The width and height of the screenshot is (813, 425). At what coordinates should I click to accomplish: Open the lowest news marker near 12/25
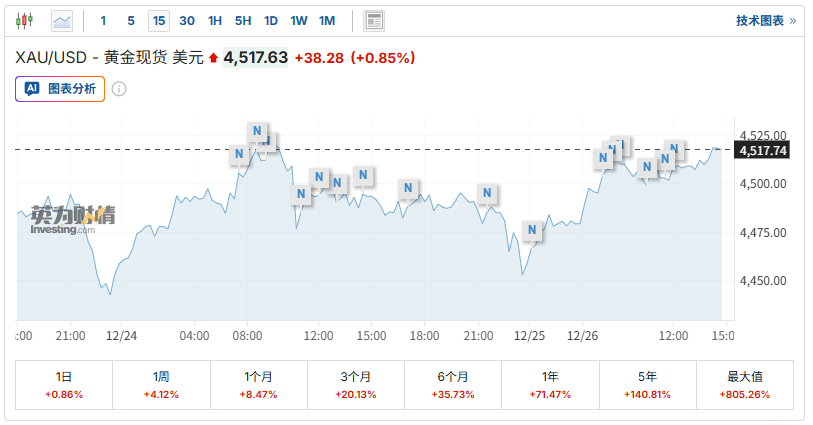(532, 230)
